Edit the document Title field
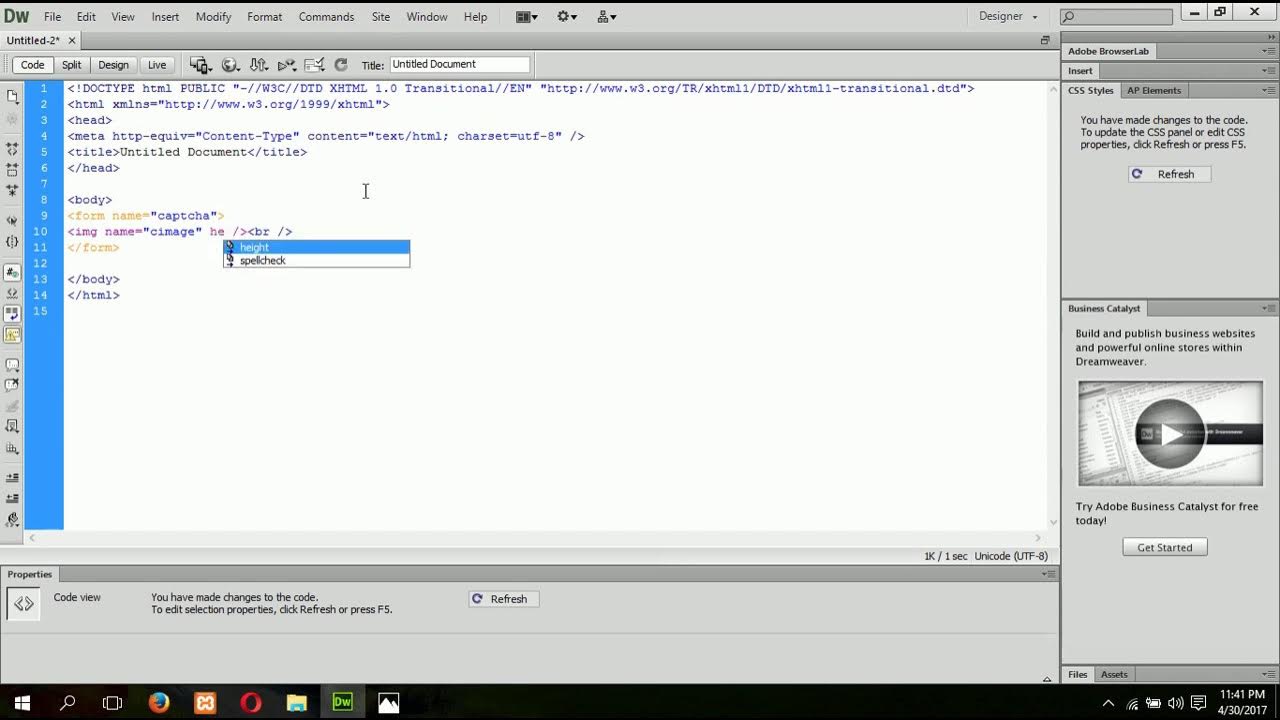Image resolution: width=1280 pixels, height=720 pixels. coord(459,64)
